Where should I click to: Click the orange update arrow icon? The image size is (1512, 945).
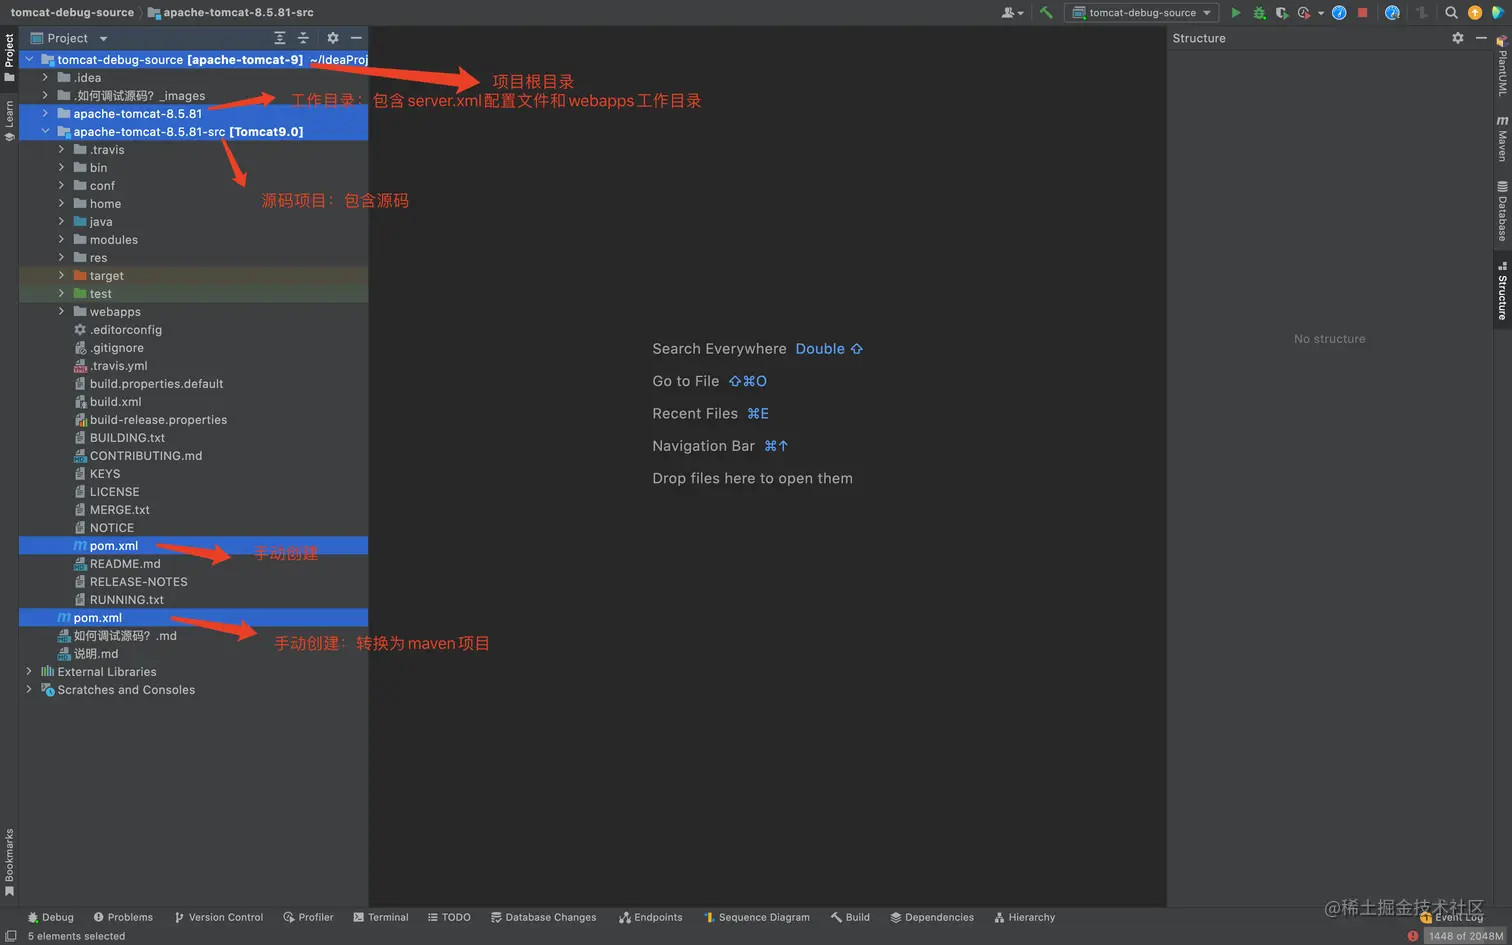pos(1474,13)
